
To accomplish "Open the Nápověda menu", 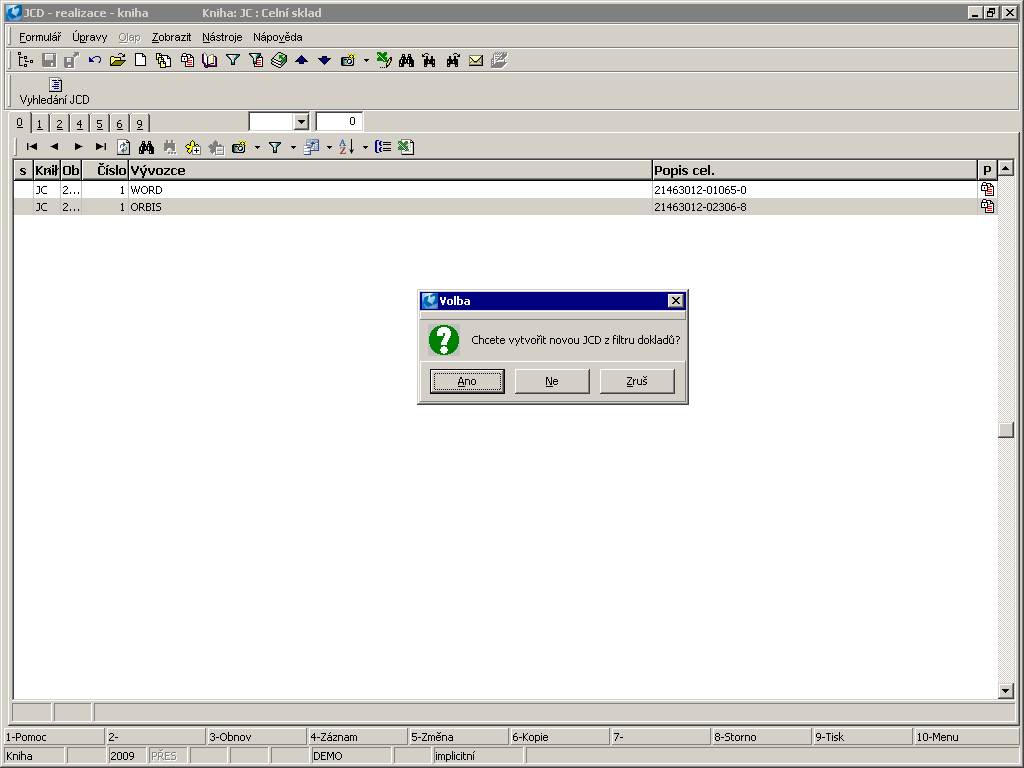I will (278, 37).
